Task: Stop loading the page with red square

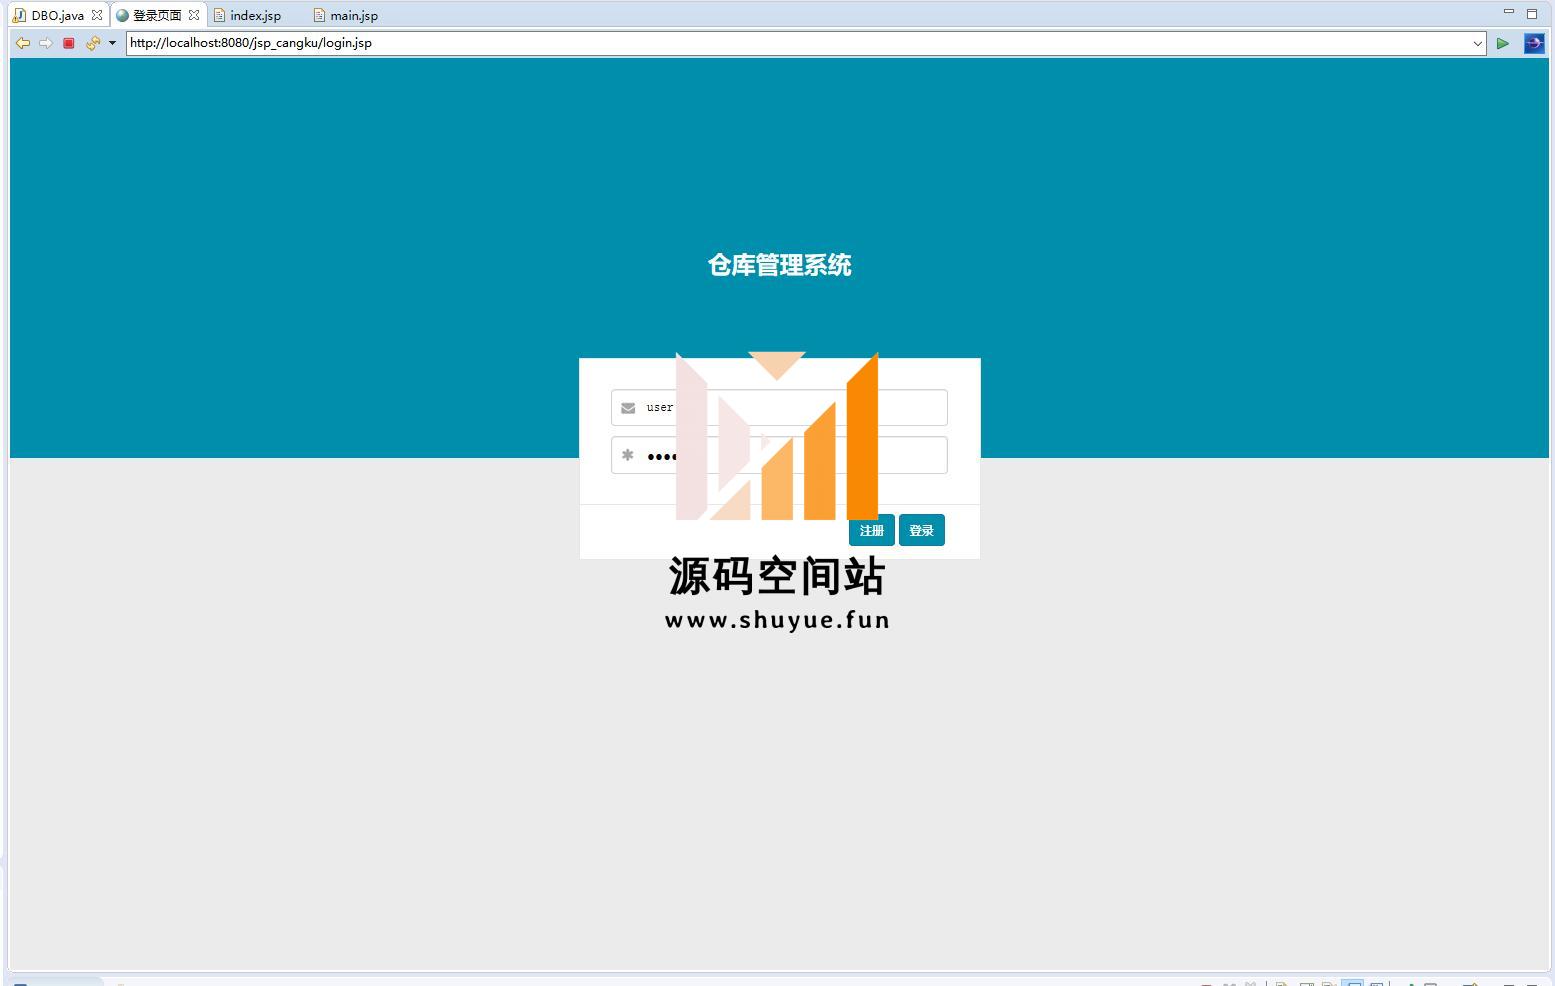Action: 68,43
